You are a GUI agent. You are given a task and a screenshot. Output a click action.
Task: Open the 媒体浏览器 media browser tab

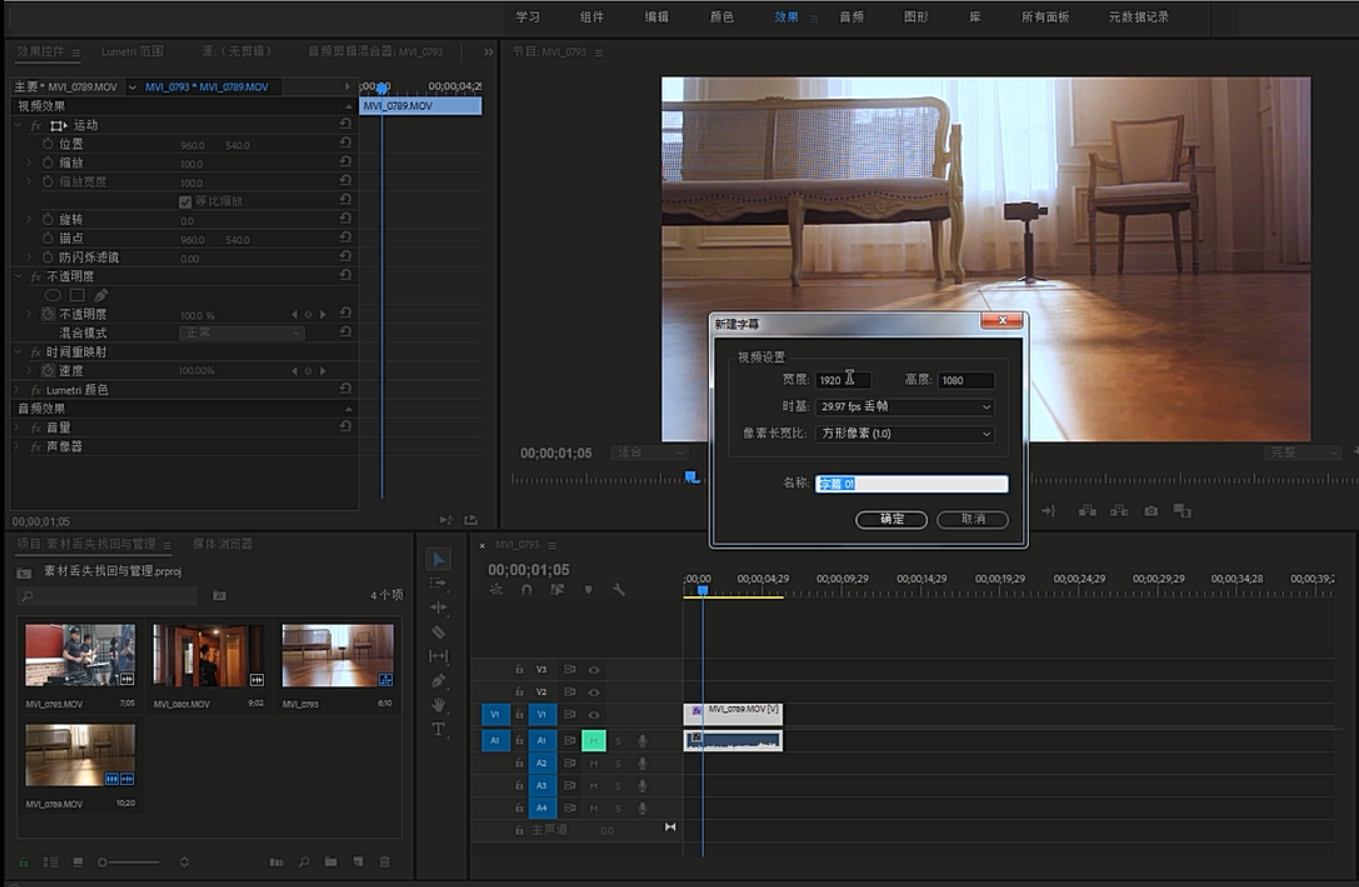[222, 544]
